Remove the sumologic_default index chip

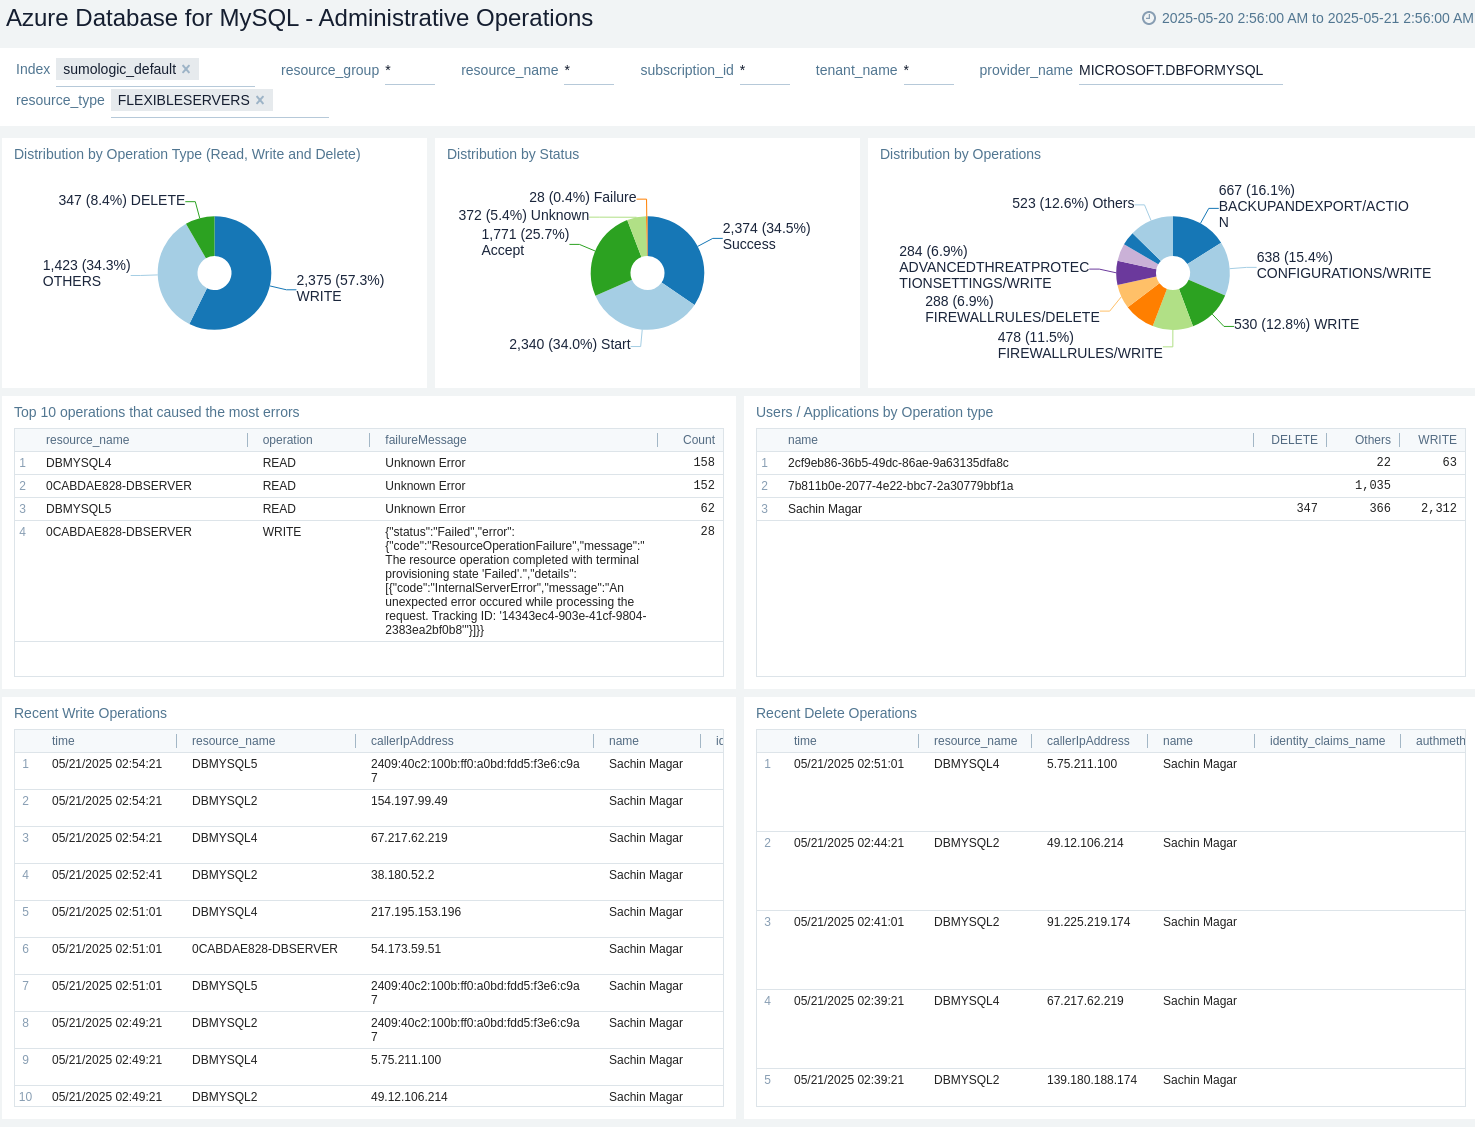(x=186, y=69)
